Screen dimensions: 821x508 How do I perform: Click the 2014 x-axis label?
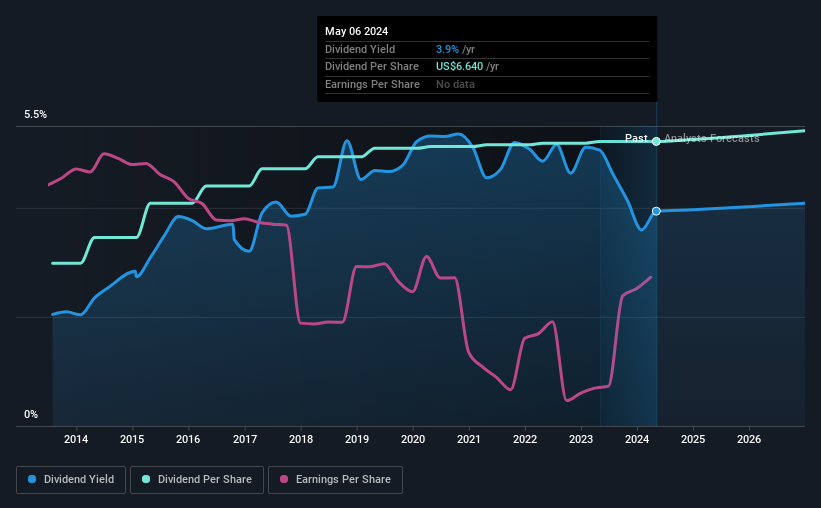[x=76, y=439]
